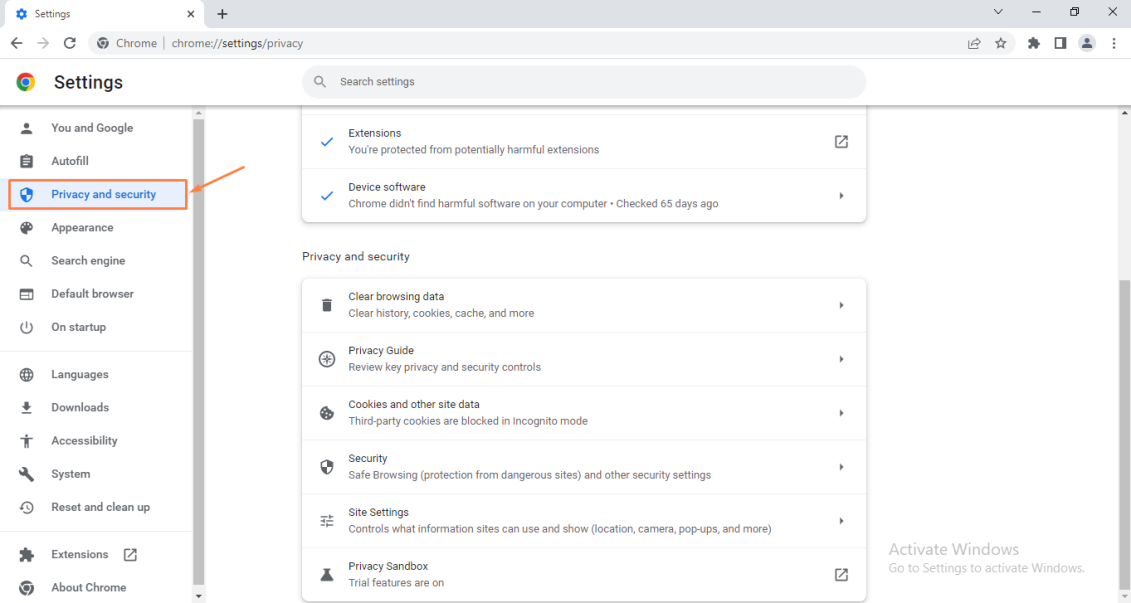Click the profile avatar icon
This screenshot has width=1131, height=603.
pyautogui.click(x=1087, y=43)
